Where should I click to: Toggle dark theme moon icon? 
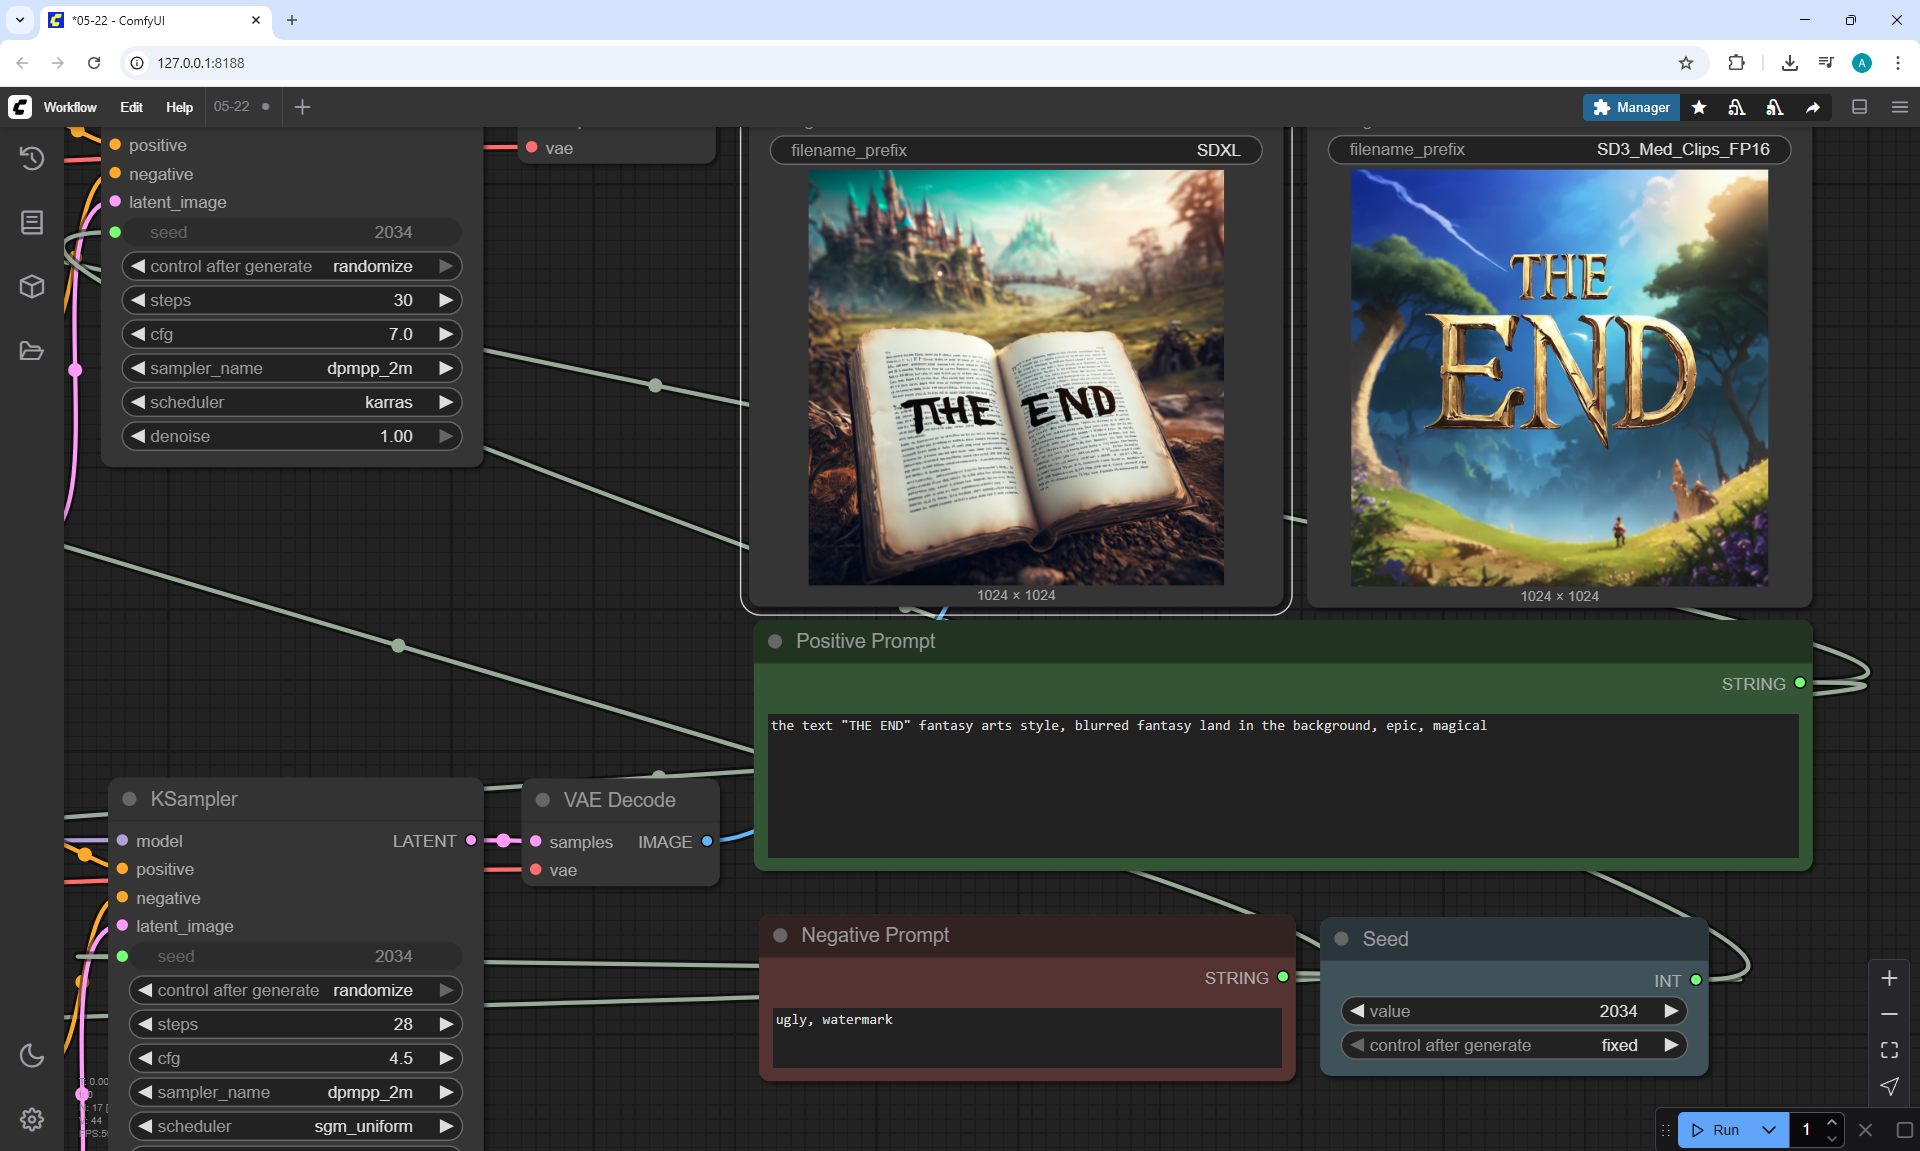tap(32, 1055)
